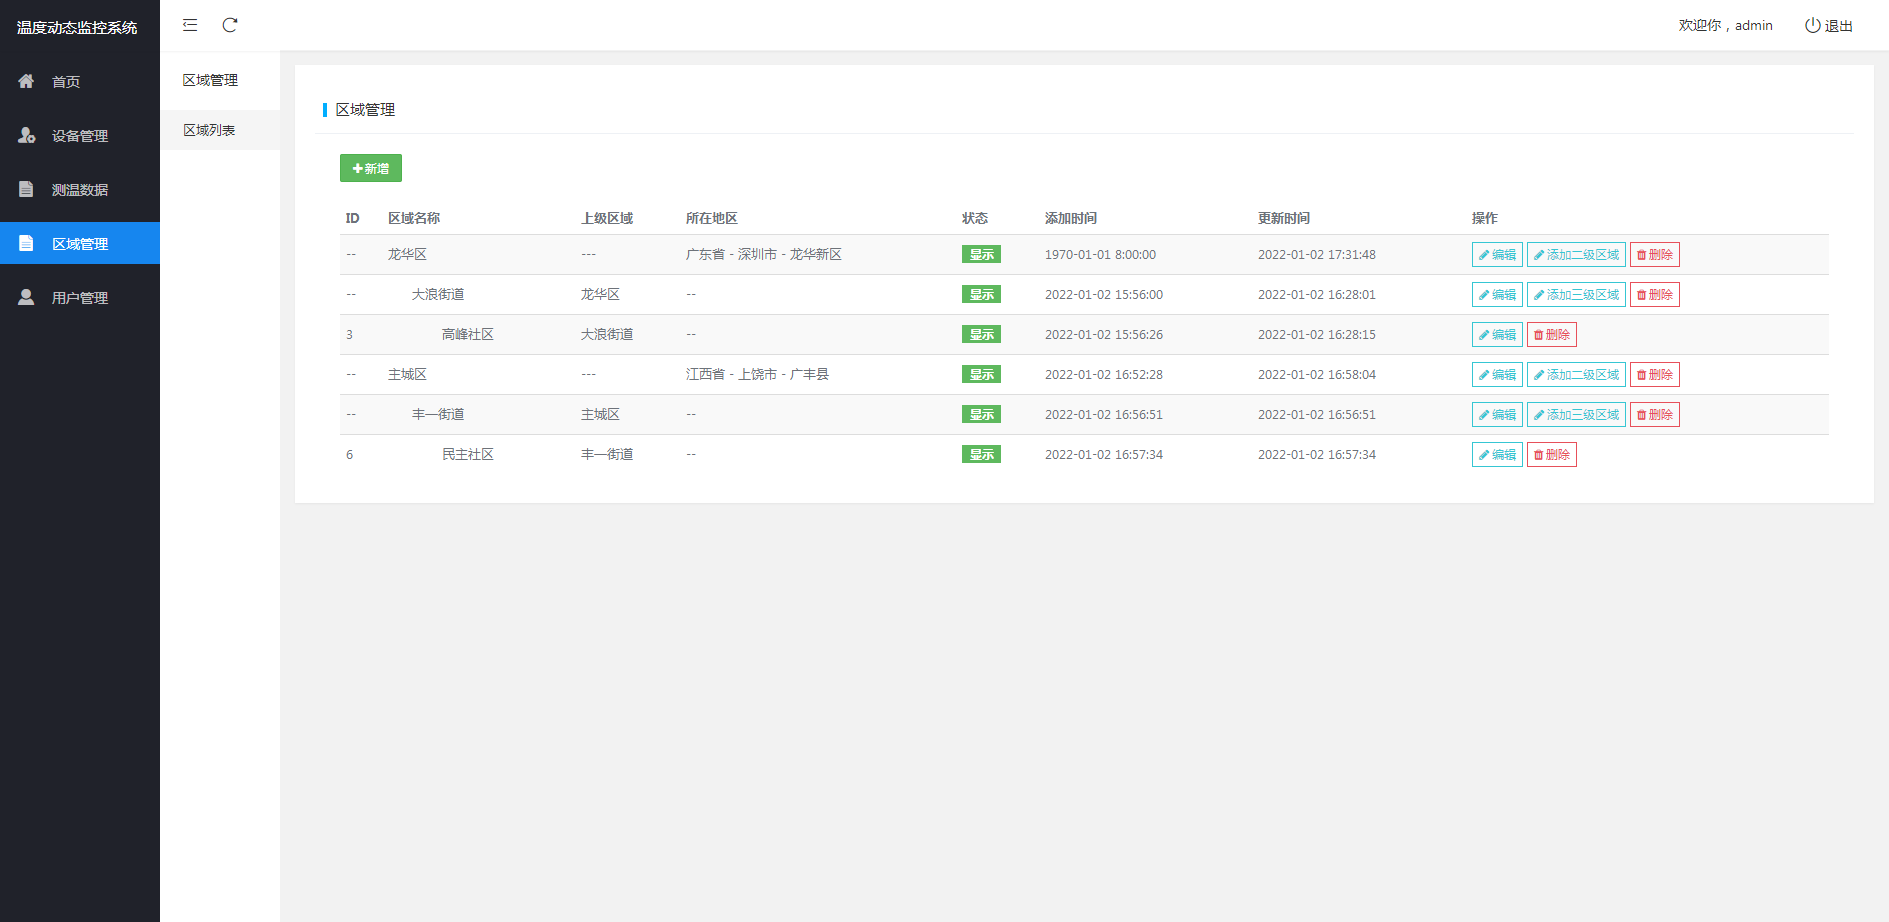Click the power icon to log out

[x=1812, y=25]
